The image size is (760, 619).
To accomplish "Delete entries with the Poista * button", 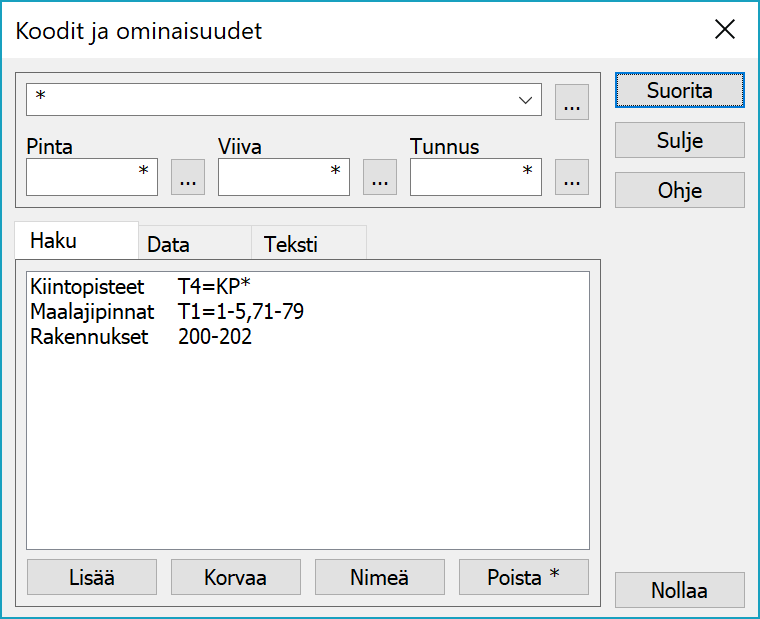I will coord(523,577).
